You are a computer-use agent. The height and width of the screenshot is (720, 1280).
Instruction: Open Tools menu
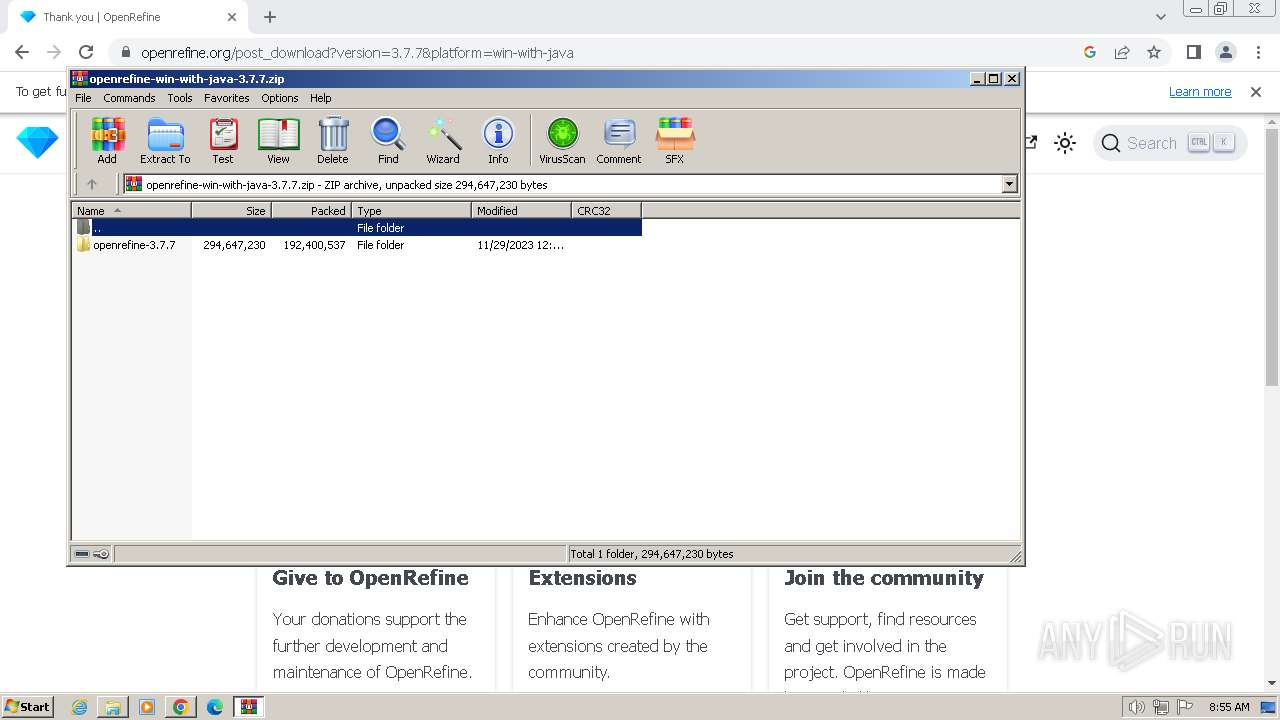pos(180,98)
